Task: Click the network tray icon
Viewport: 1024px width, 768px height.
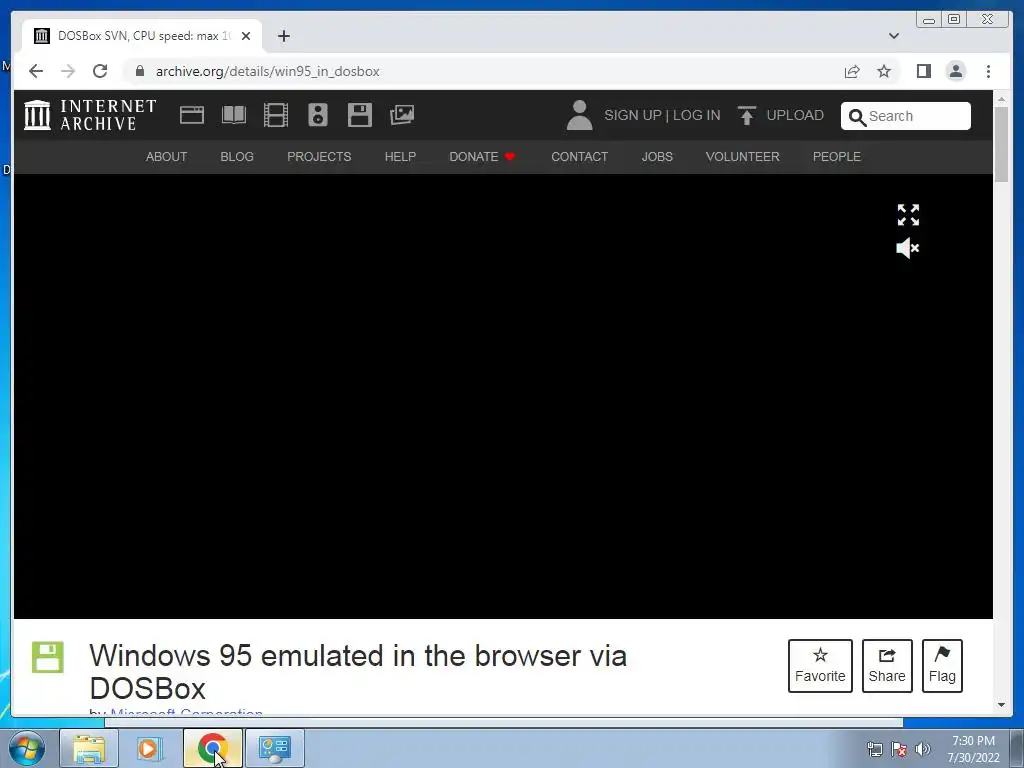Action: (x=874, y=749)
